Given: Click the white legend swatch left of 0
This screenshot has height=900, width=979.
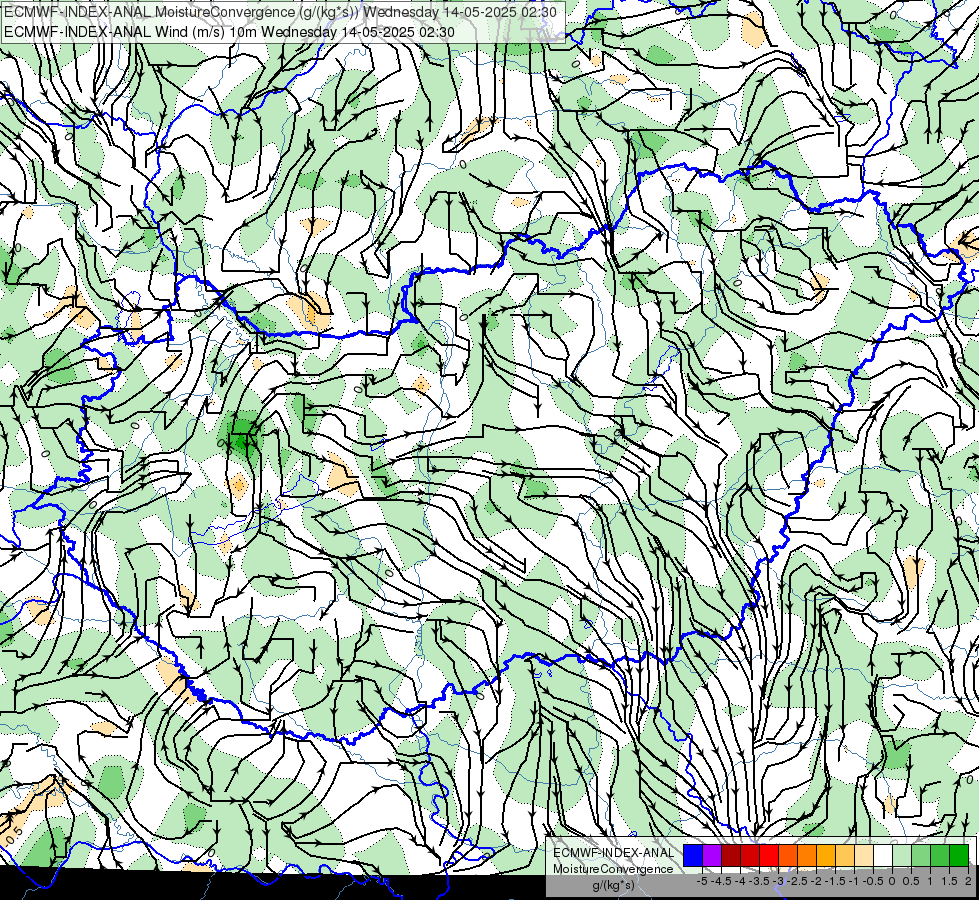Looking at the screenshot, I should (x=883, y=856).
